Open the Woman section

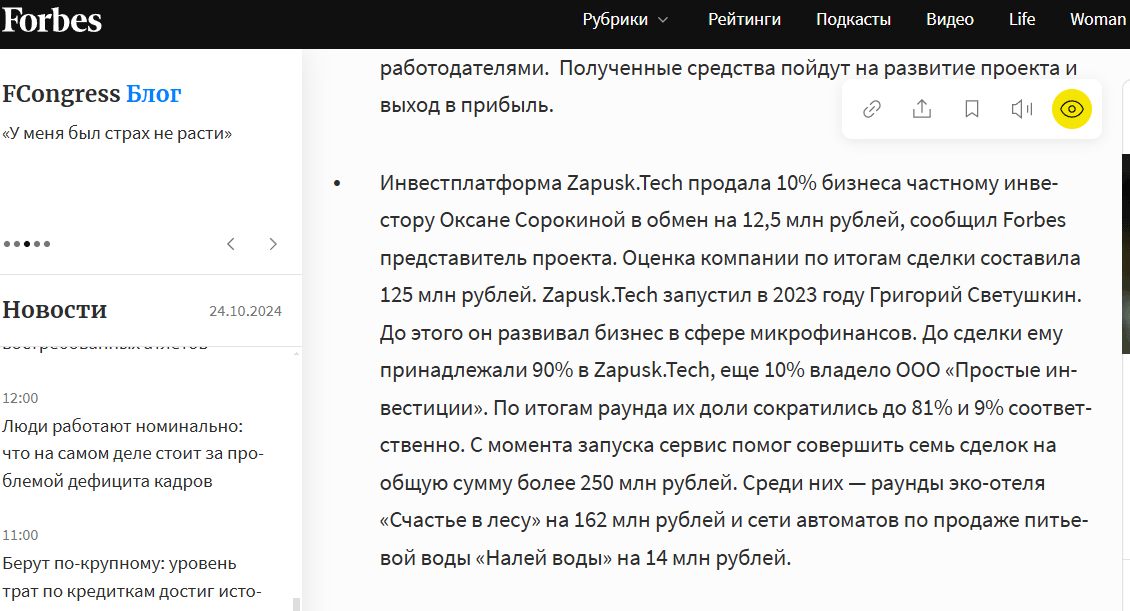(x=1098, y=19)
